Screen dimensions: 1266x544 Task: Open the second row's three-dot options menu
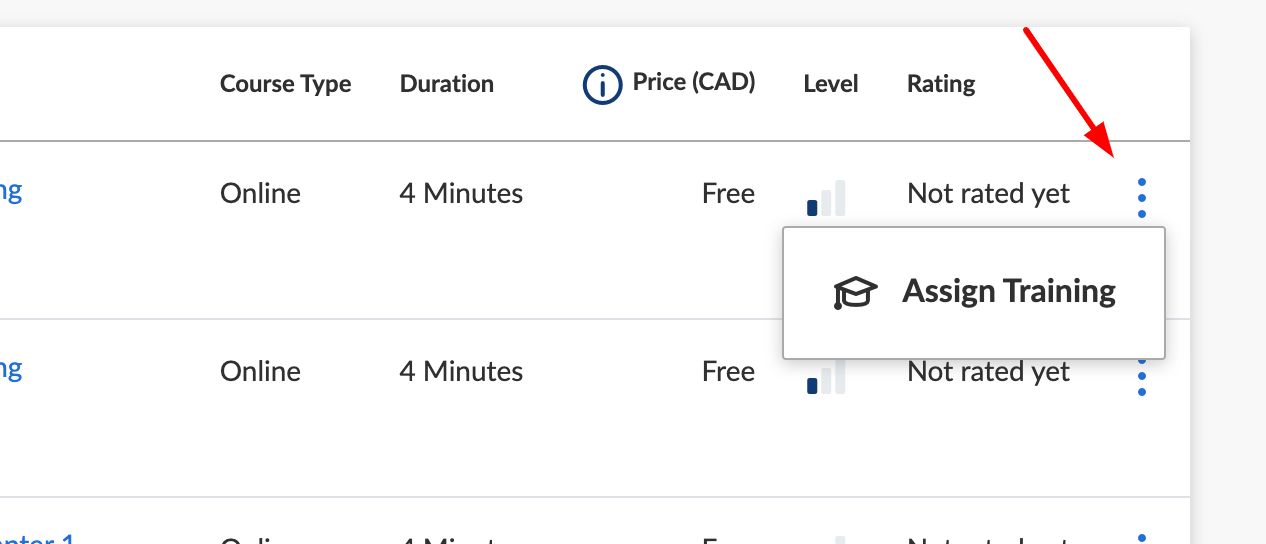tap(1142, 377)
